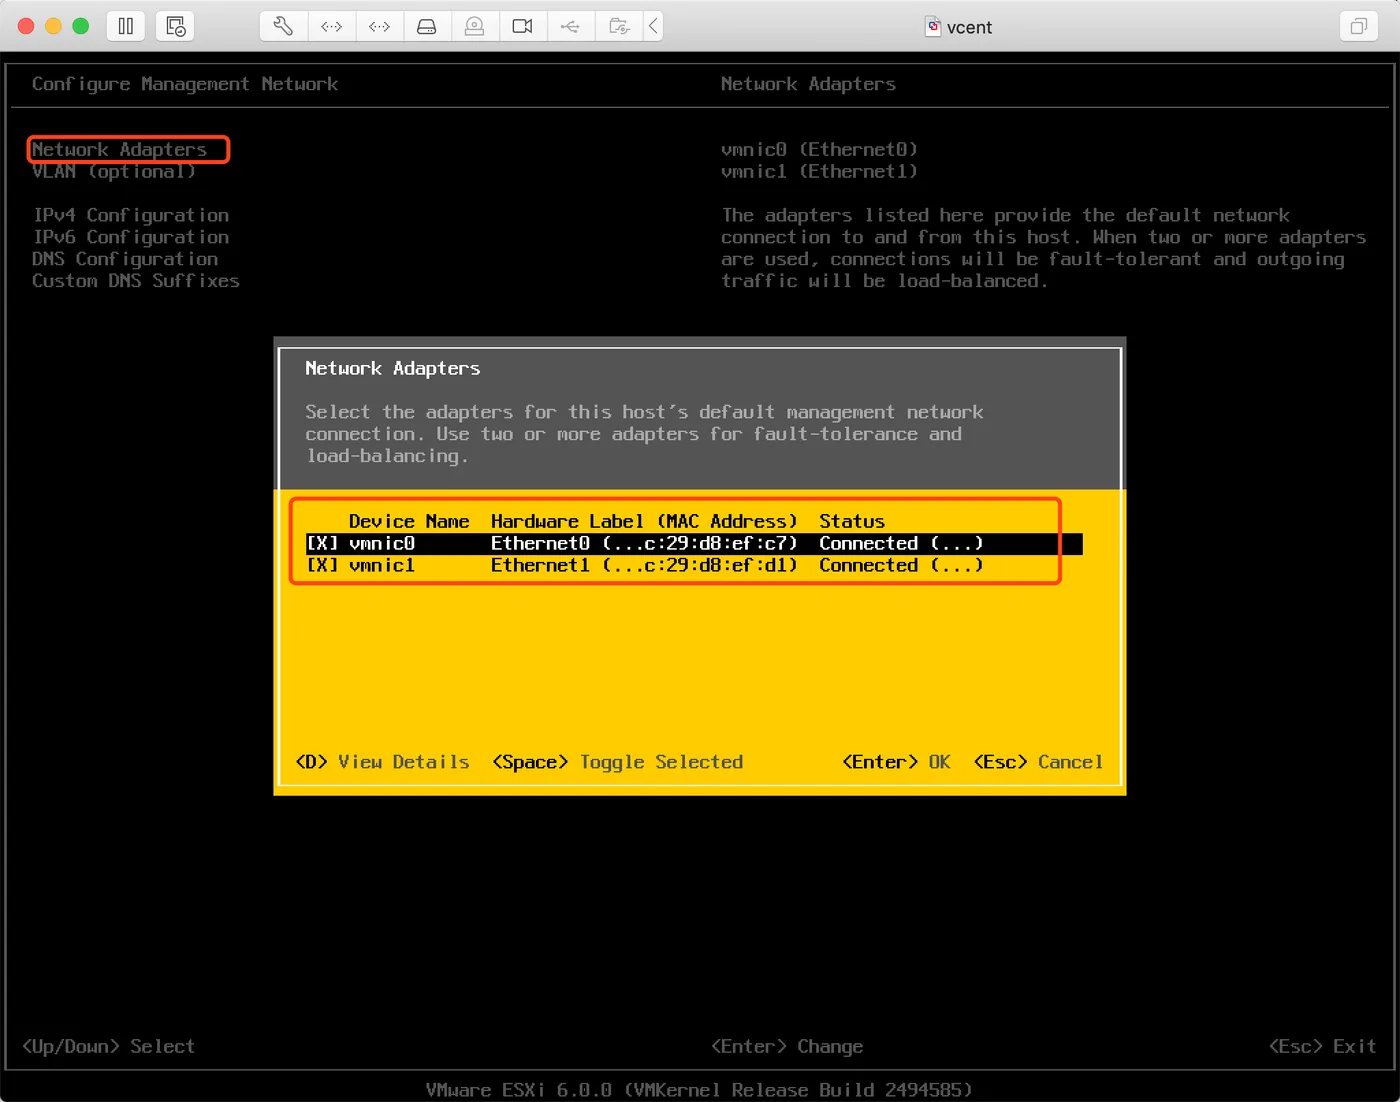Click <Up/Down> Select hint
Screen dimensions: 1400x1102
pyautogui.click(x=108, y=1046)
